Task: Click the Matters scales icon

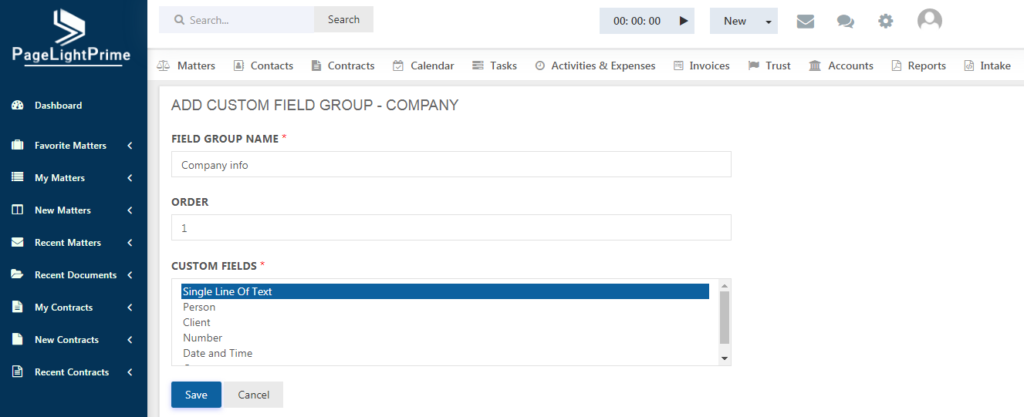Action: [x=163, y=66]
